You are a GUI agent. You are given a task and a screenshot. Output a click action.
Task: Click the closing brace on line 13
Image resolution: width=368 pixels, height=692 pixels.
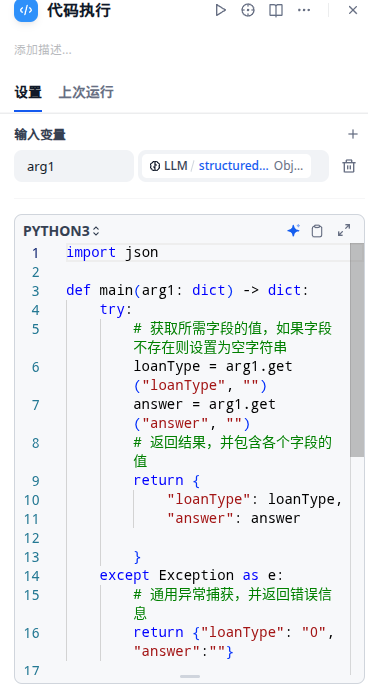click(137, 556)
